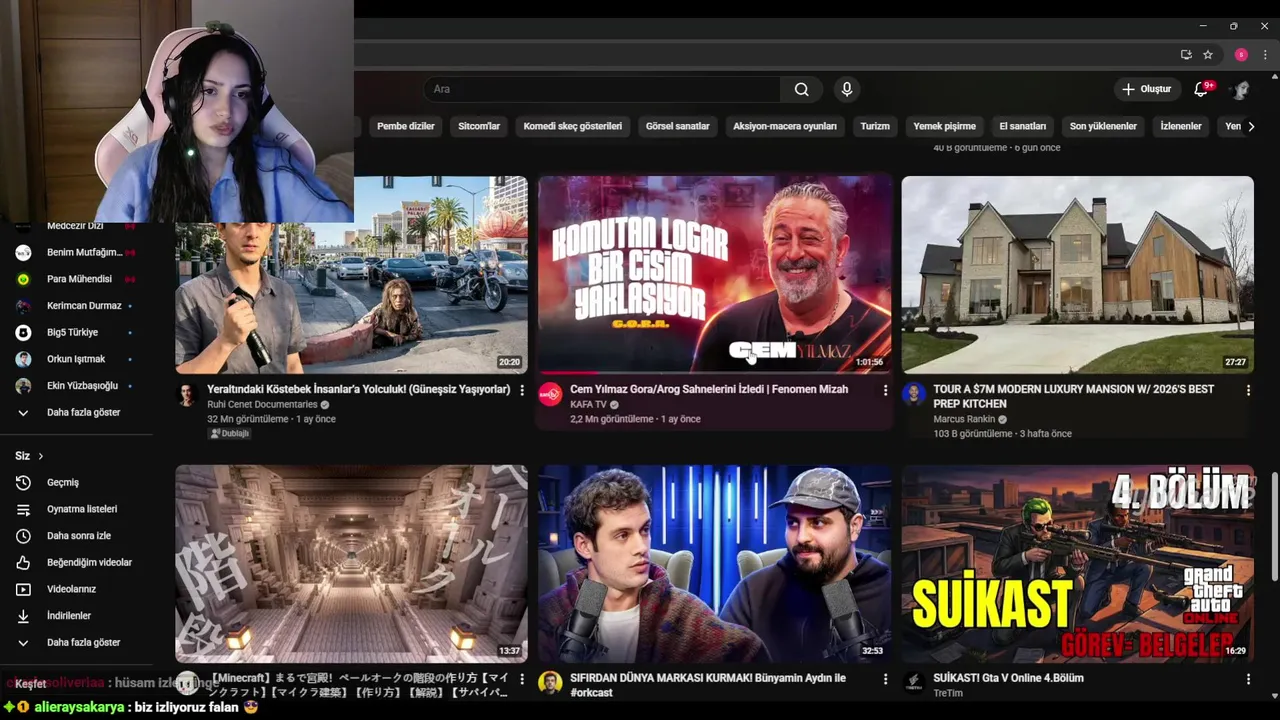Play the luxury mansion house thumbnail
The width and height of the screenshot is (1280, 720).
pos(1078,274)
